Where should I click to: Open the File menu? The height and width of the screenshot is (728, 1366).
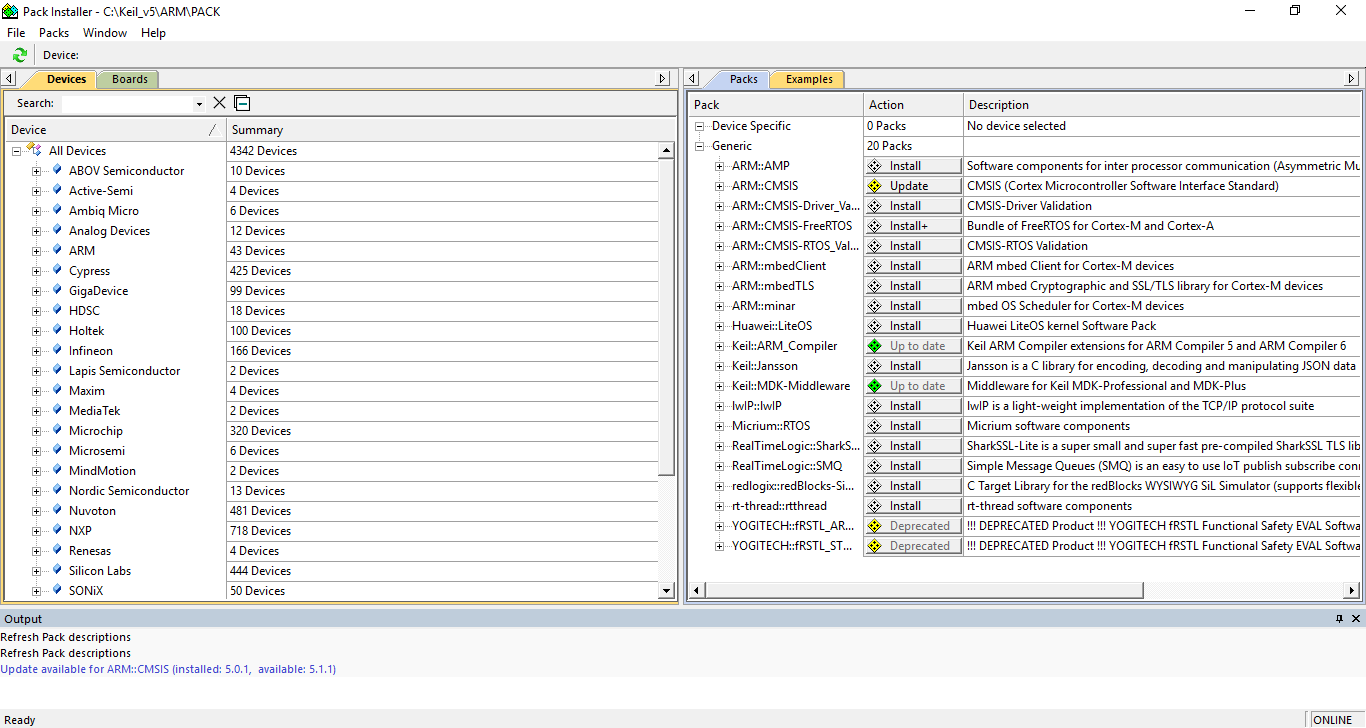pos(16,33)
